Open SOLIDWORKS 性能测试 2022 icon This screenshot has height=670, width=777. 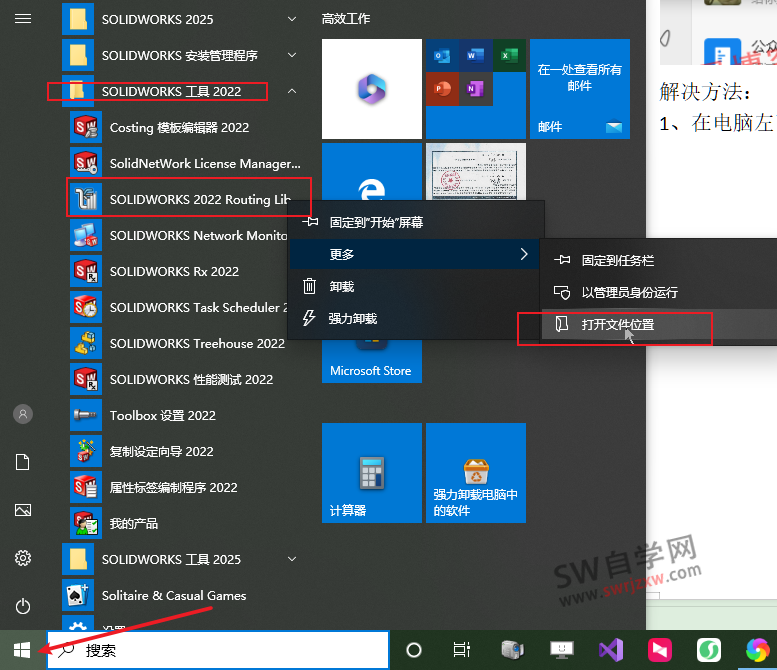click(x=86, y=379)
